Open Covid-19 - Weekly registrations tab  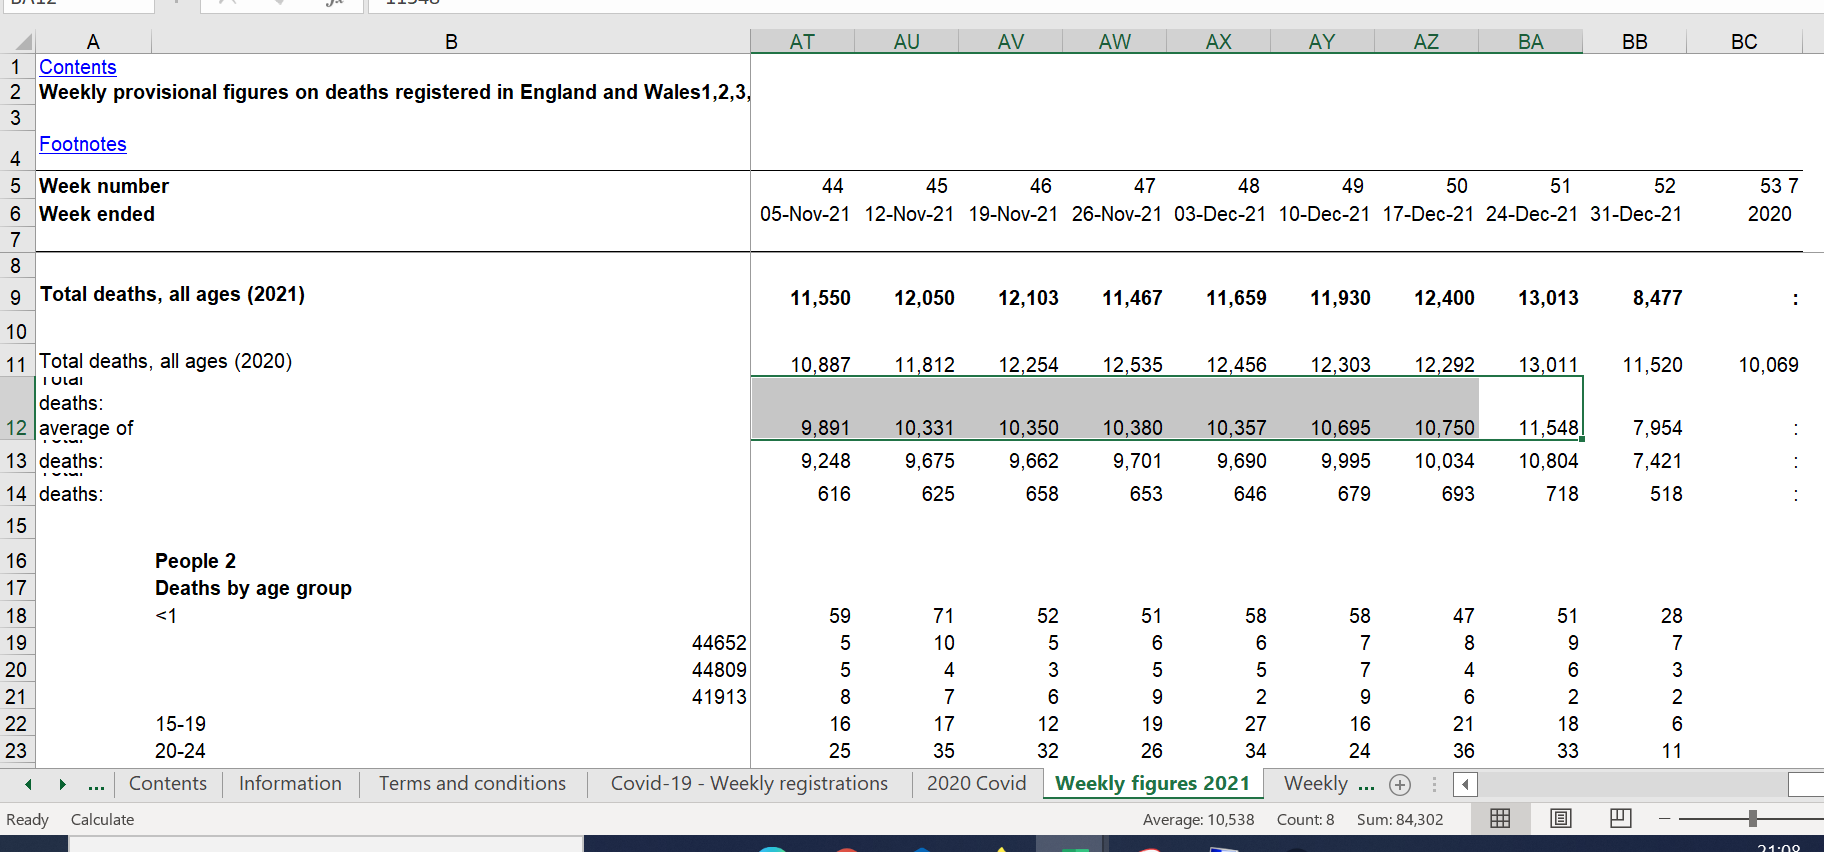pyautogui.click(x=749, y=784)
